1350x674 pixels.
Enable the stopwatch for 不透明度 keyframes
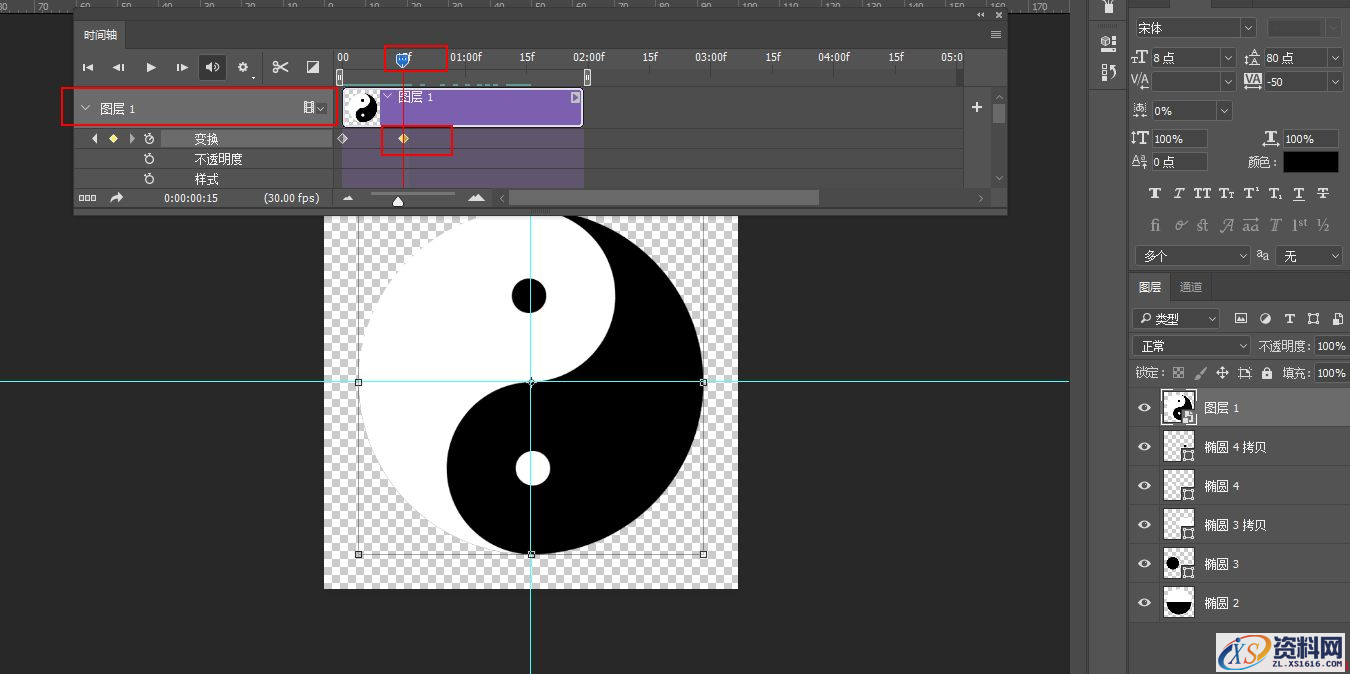(x=149, y=158)
